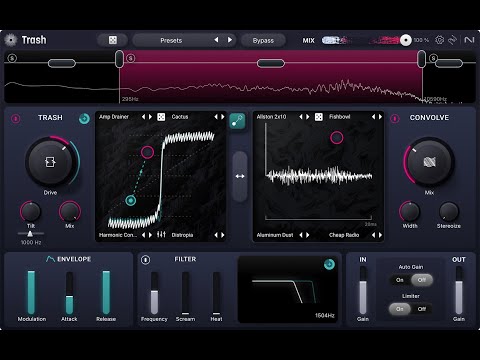
Task: Click the Distropia distortion label
Action: 182,235
